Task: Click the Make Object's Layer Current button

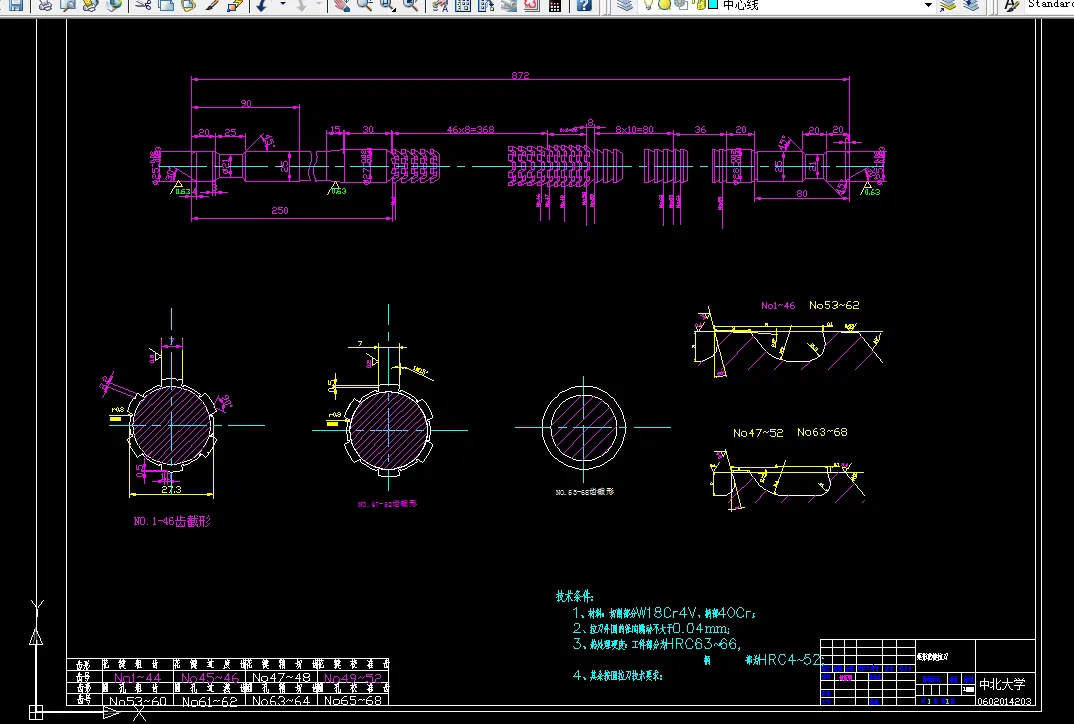Action: [x=947, y=5]
